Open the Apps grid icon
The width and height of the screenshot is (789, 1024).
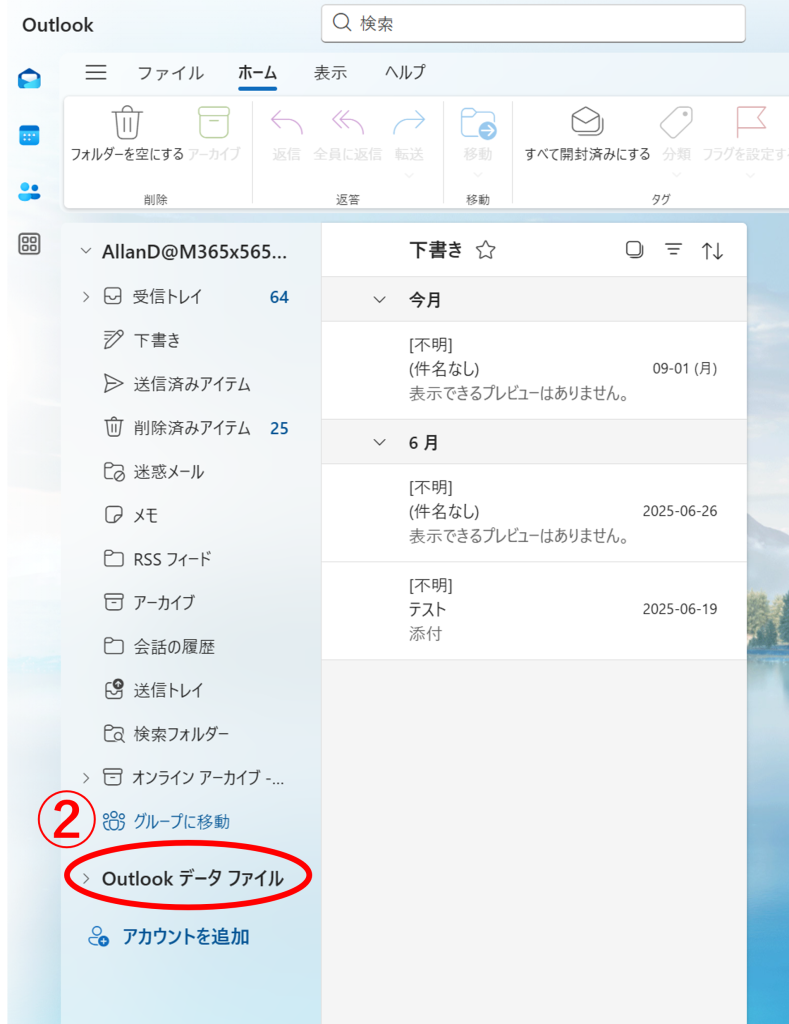point(30,244)
